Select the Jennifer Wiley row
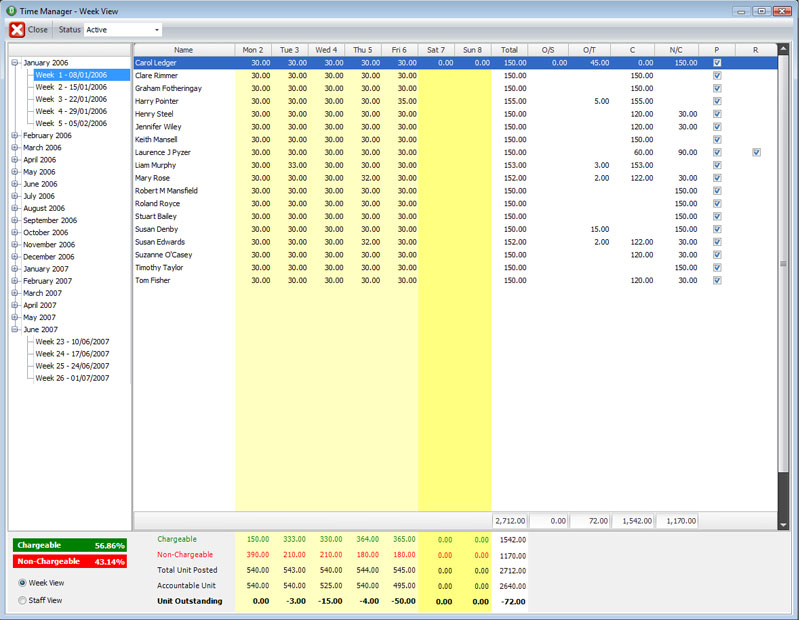Viewport: 800px width, 620px height. click(456, 127)
